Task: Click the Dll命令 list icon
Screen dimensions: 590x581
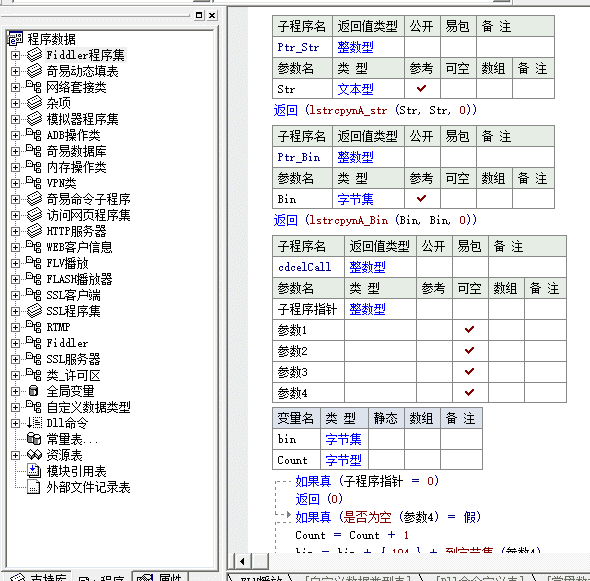Action: pos(34,423)
